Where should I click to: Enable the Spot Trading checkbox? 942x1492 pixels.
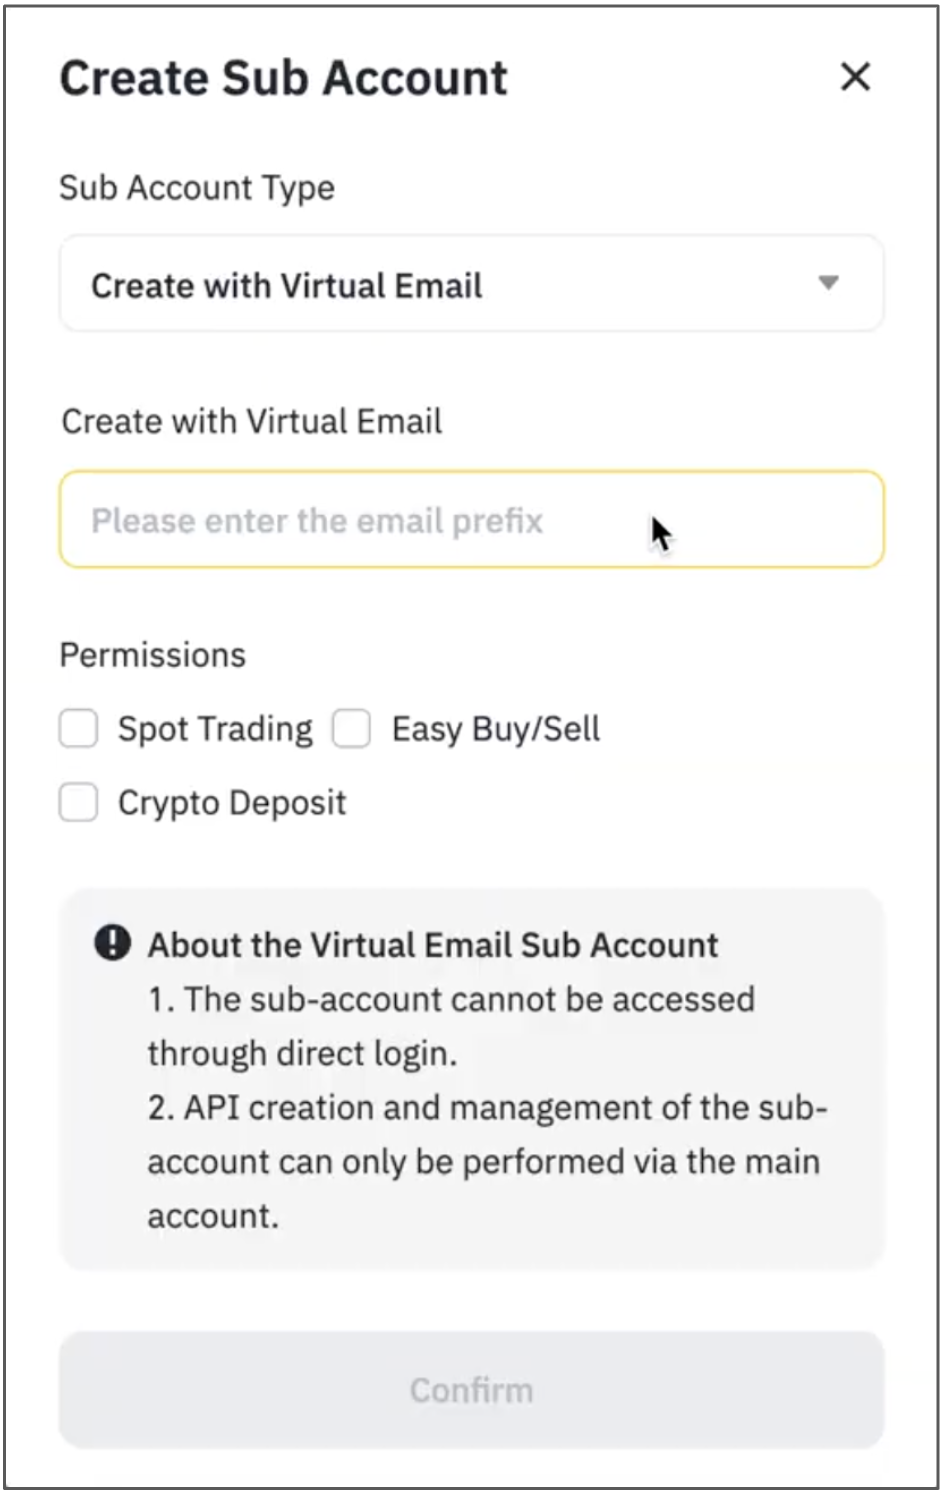[79, 729]
